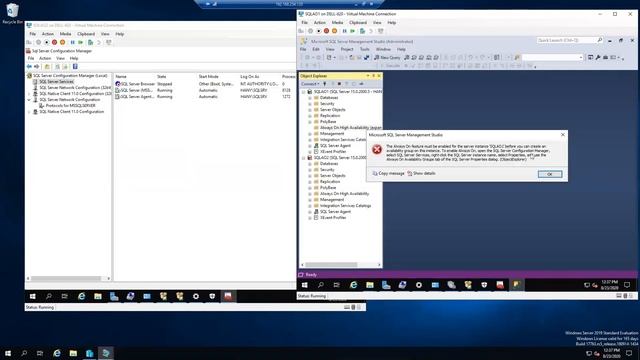Click shut down icon in SQLAG1 VM toolbar

(x=327, y=31)
